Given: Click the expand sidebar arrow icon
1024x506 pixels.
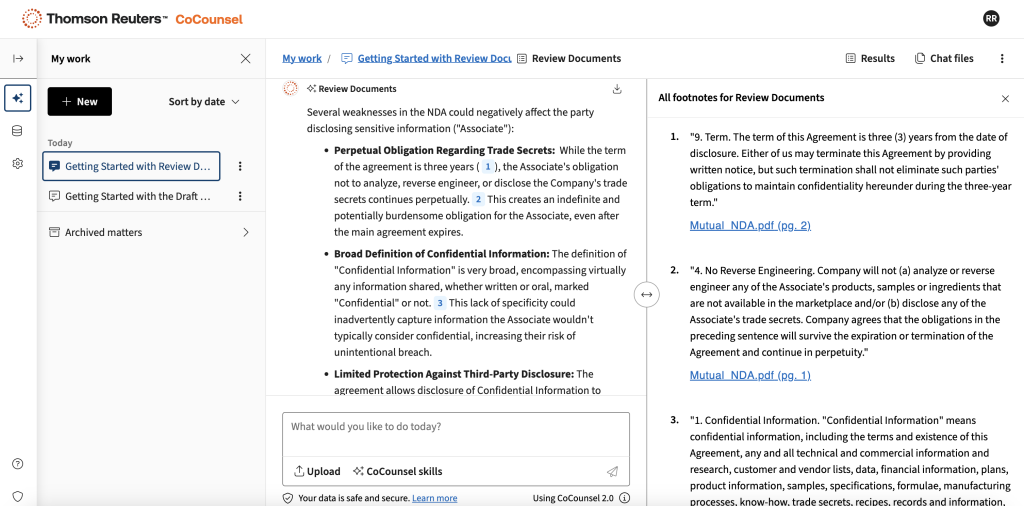Looking at the screenshot, I should (x=18, y=59).
